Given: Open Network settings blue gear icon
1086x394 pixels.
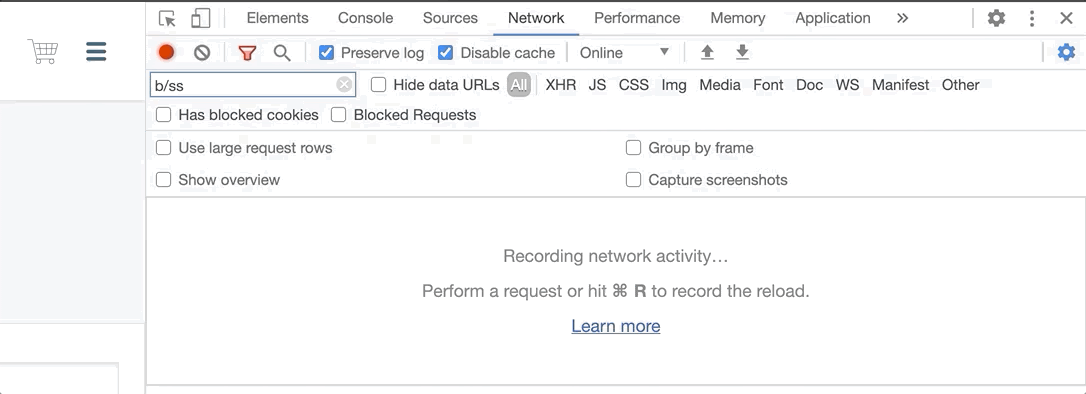Looking at the screenshot, I should tap(1067, 52).
